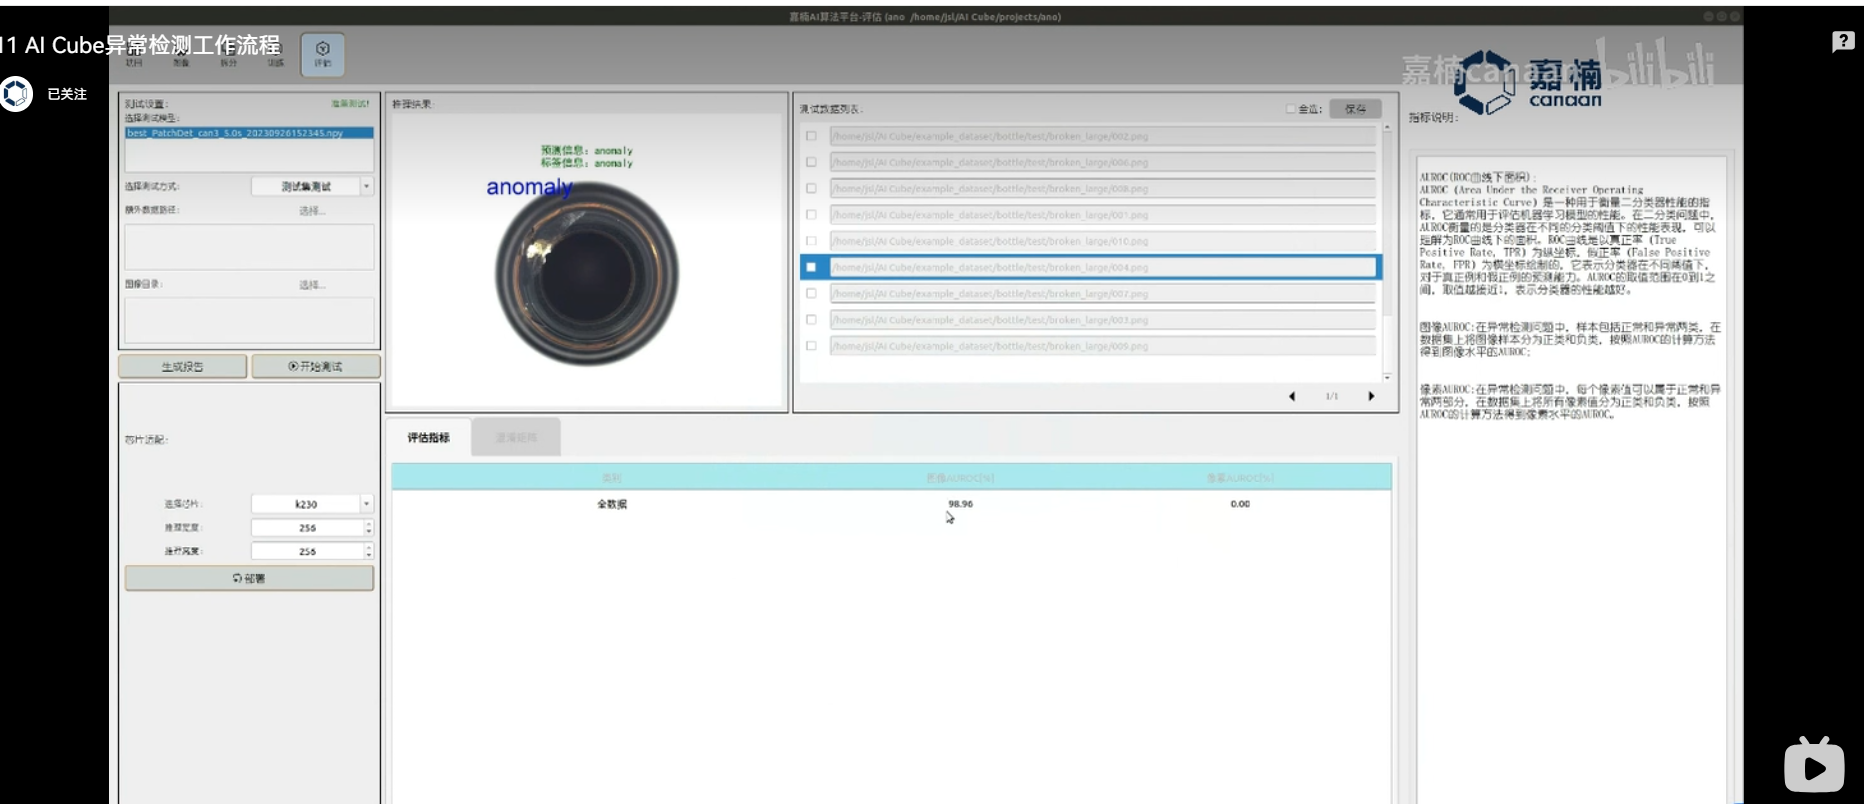The height and width of the screenshot is (804, 1864).
Task: Click the 生成报告 generate report button
Action: pyautogui.click(x=182, y=367)
